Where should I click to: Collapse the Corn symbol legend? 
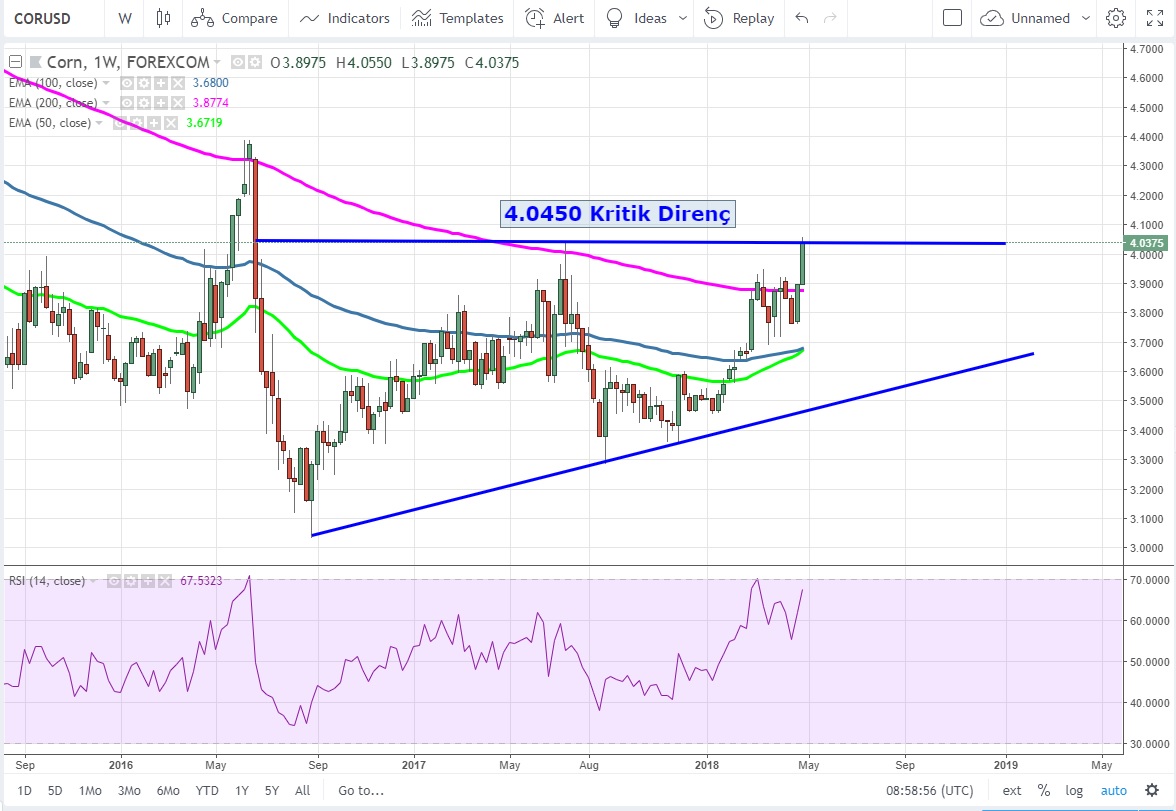coord(14,62)
